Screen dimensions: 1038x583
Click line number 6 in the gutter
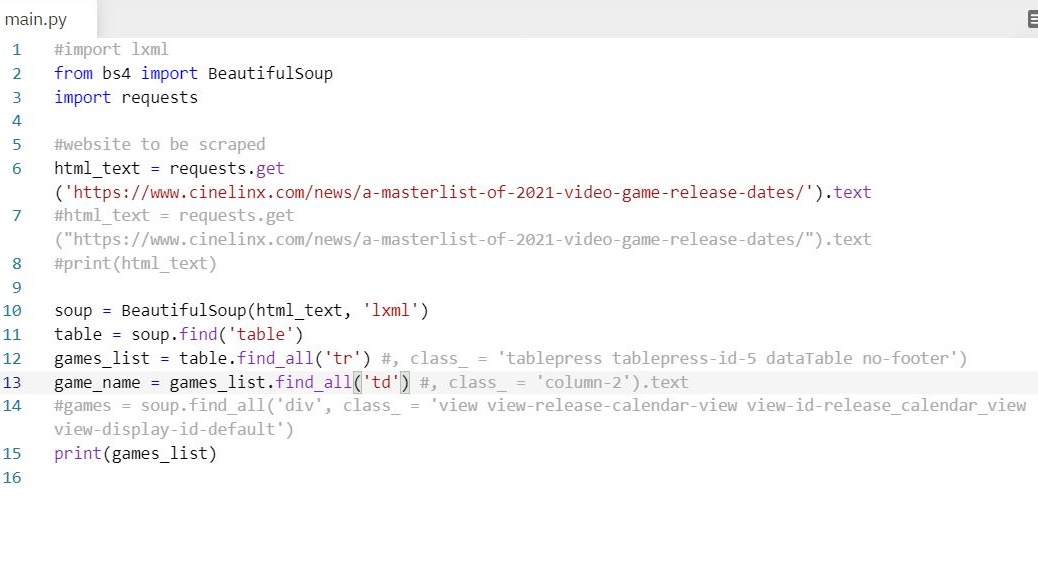17,169
